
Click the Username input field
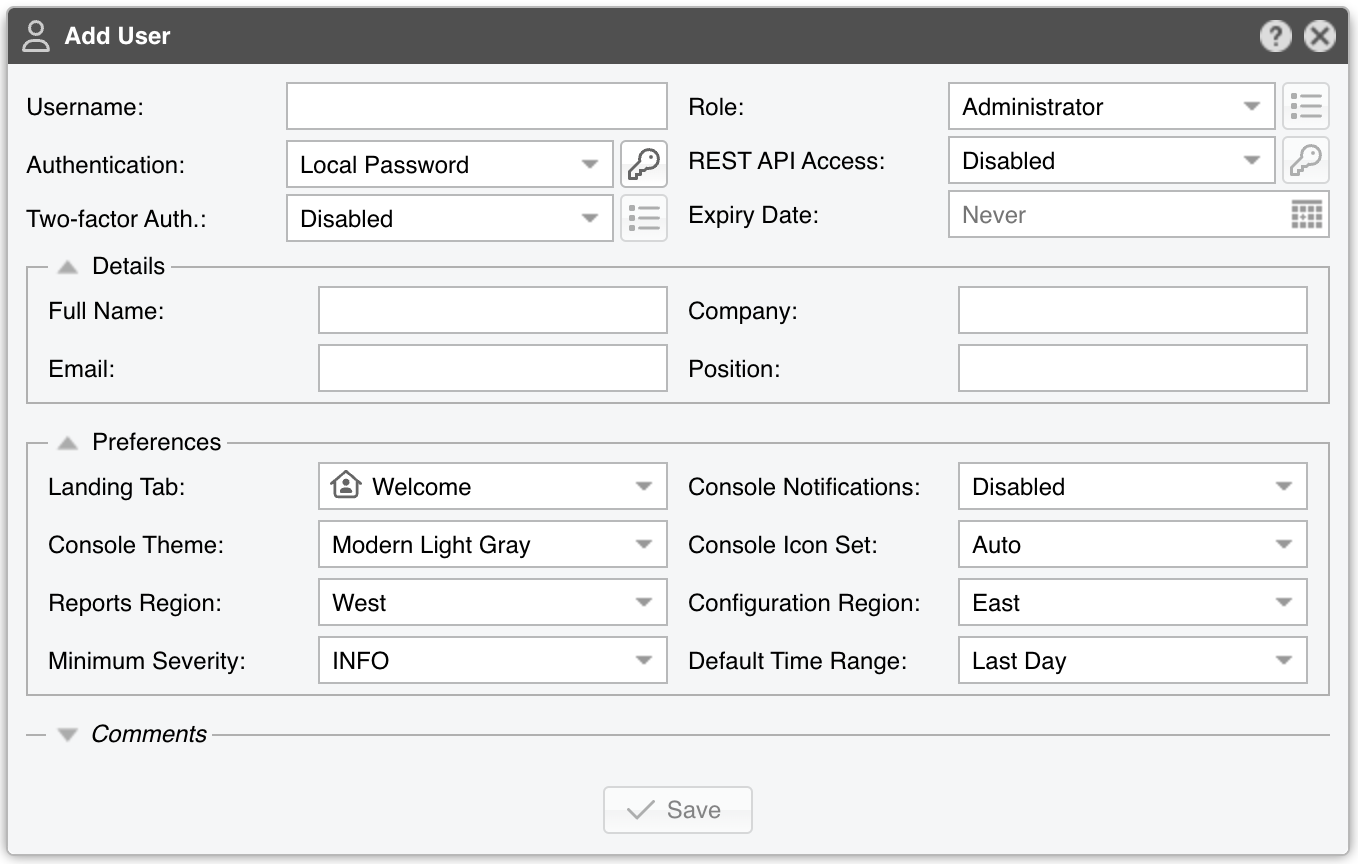tap(477, 106)
